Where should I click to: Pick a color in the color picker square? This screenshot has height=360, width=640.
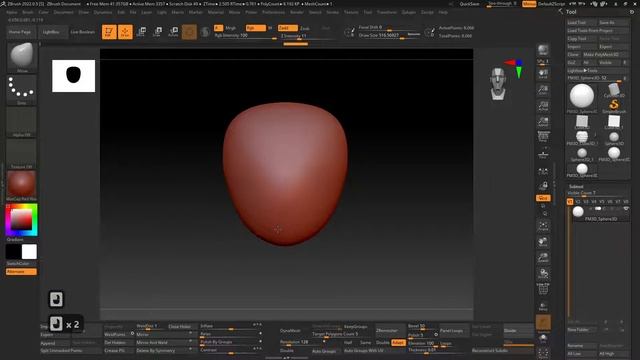tap(21, 220)
